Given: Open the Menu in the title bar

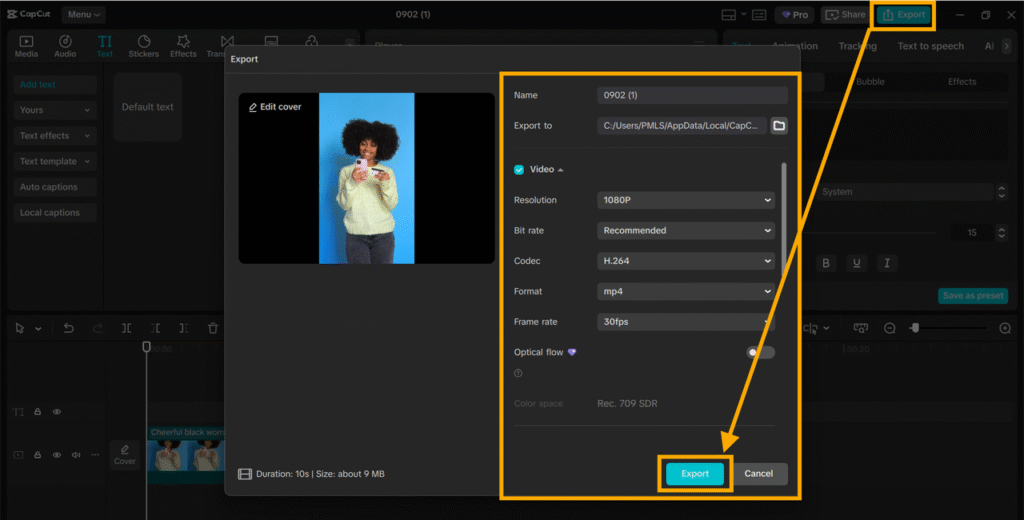Looking at the screenshot, I should (x=83, y=15).
